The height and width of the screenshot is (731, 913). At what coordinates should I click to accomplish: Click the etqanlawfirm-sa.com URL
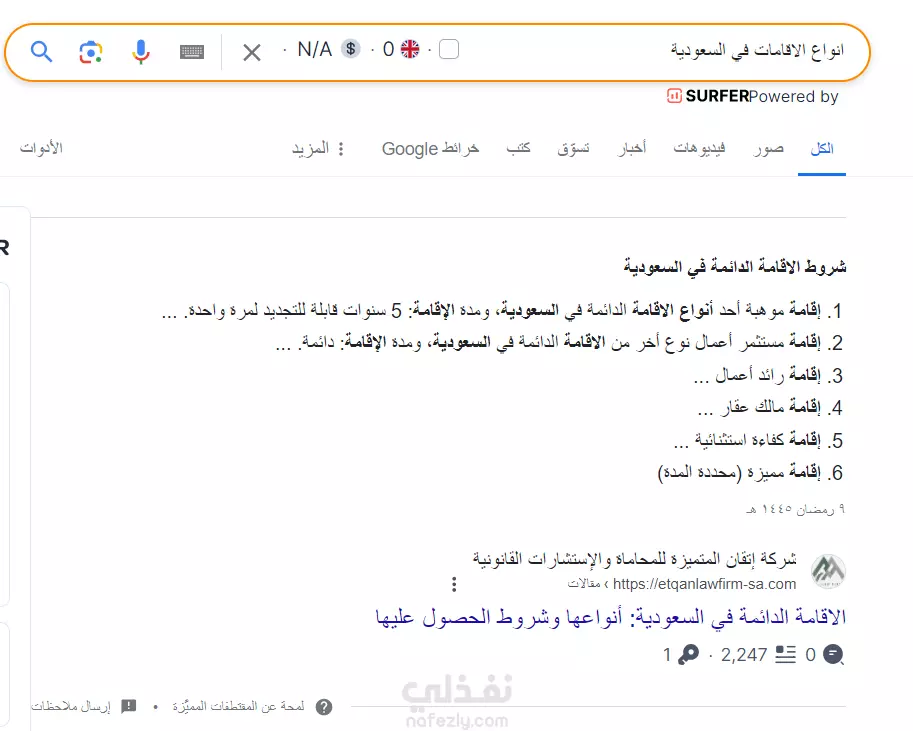coord(705,584)
